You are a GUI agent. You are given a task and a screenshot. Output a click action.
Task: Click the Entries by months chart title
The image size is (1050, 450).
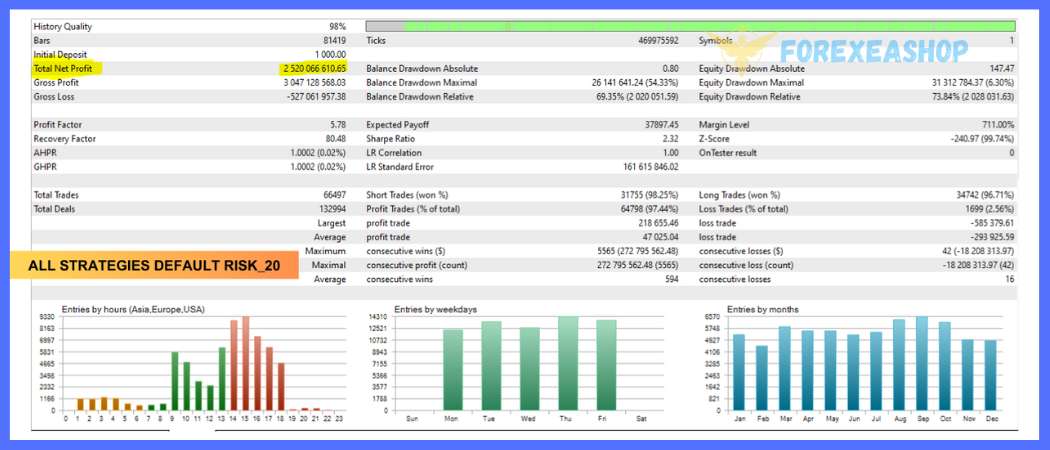point(763,310)
